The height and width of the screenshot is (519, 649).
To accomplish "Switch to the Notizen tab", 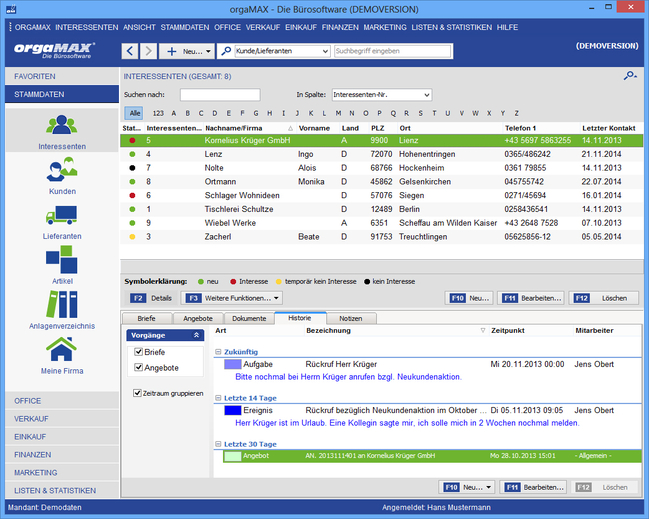I will (x=351, y=318).
